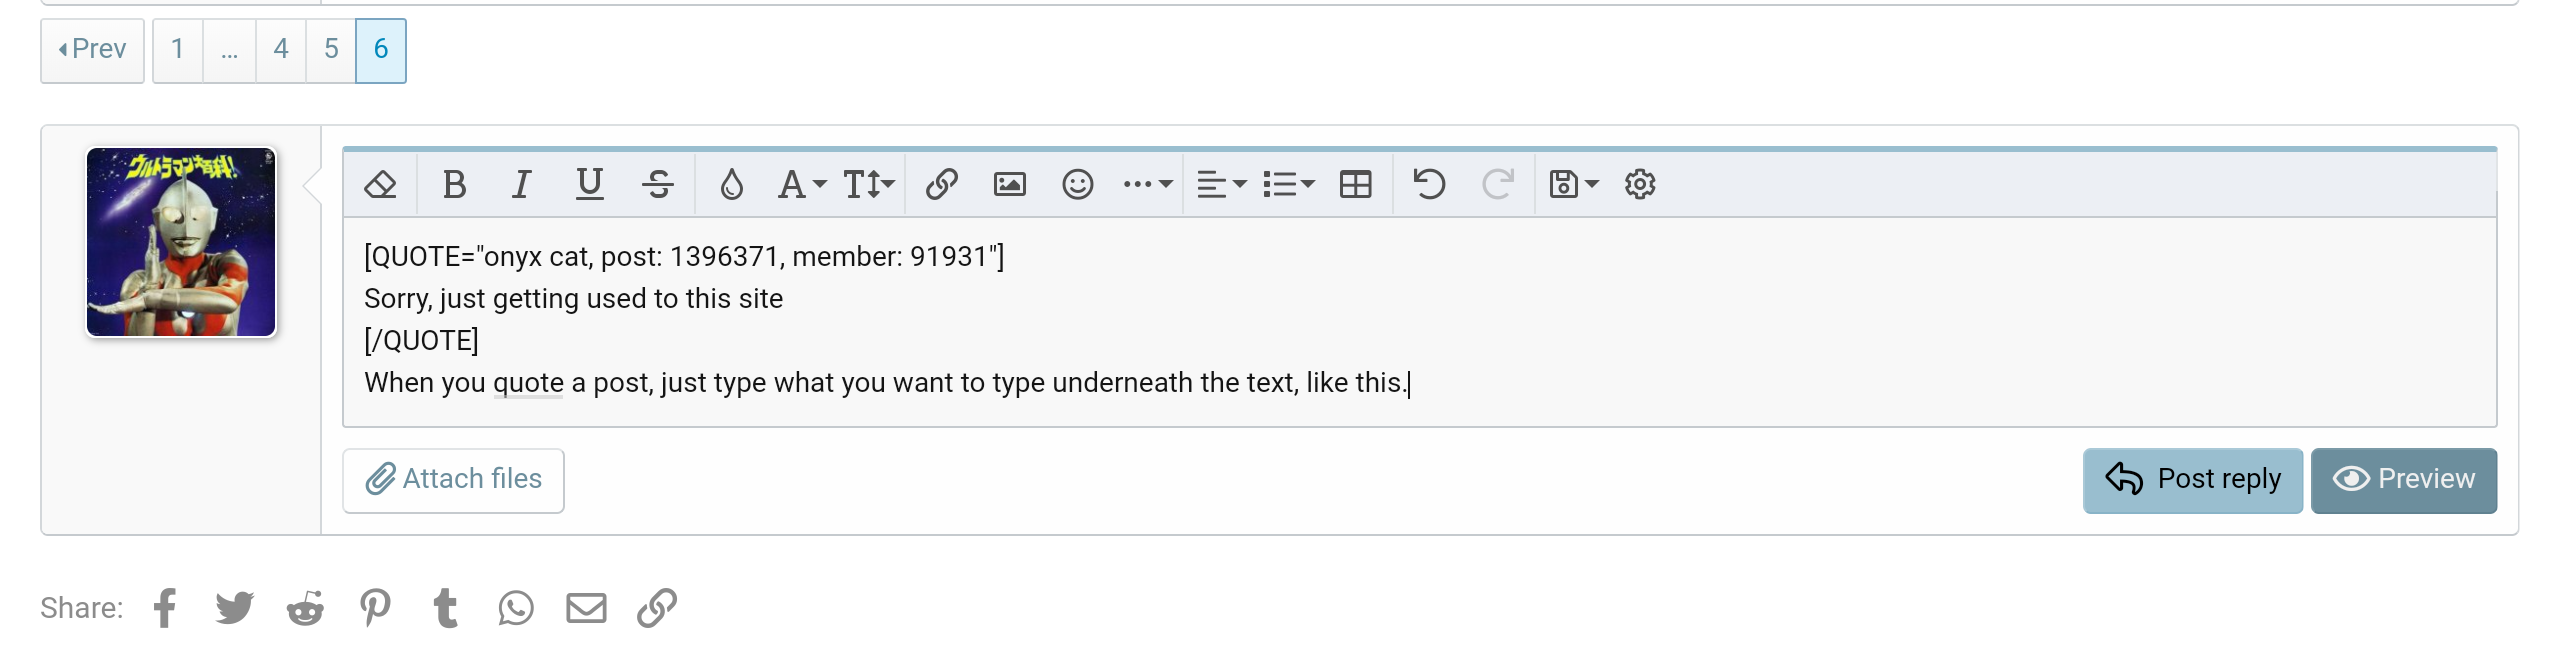Toggle underline formatting

[x=589, y=185]
